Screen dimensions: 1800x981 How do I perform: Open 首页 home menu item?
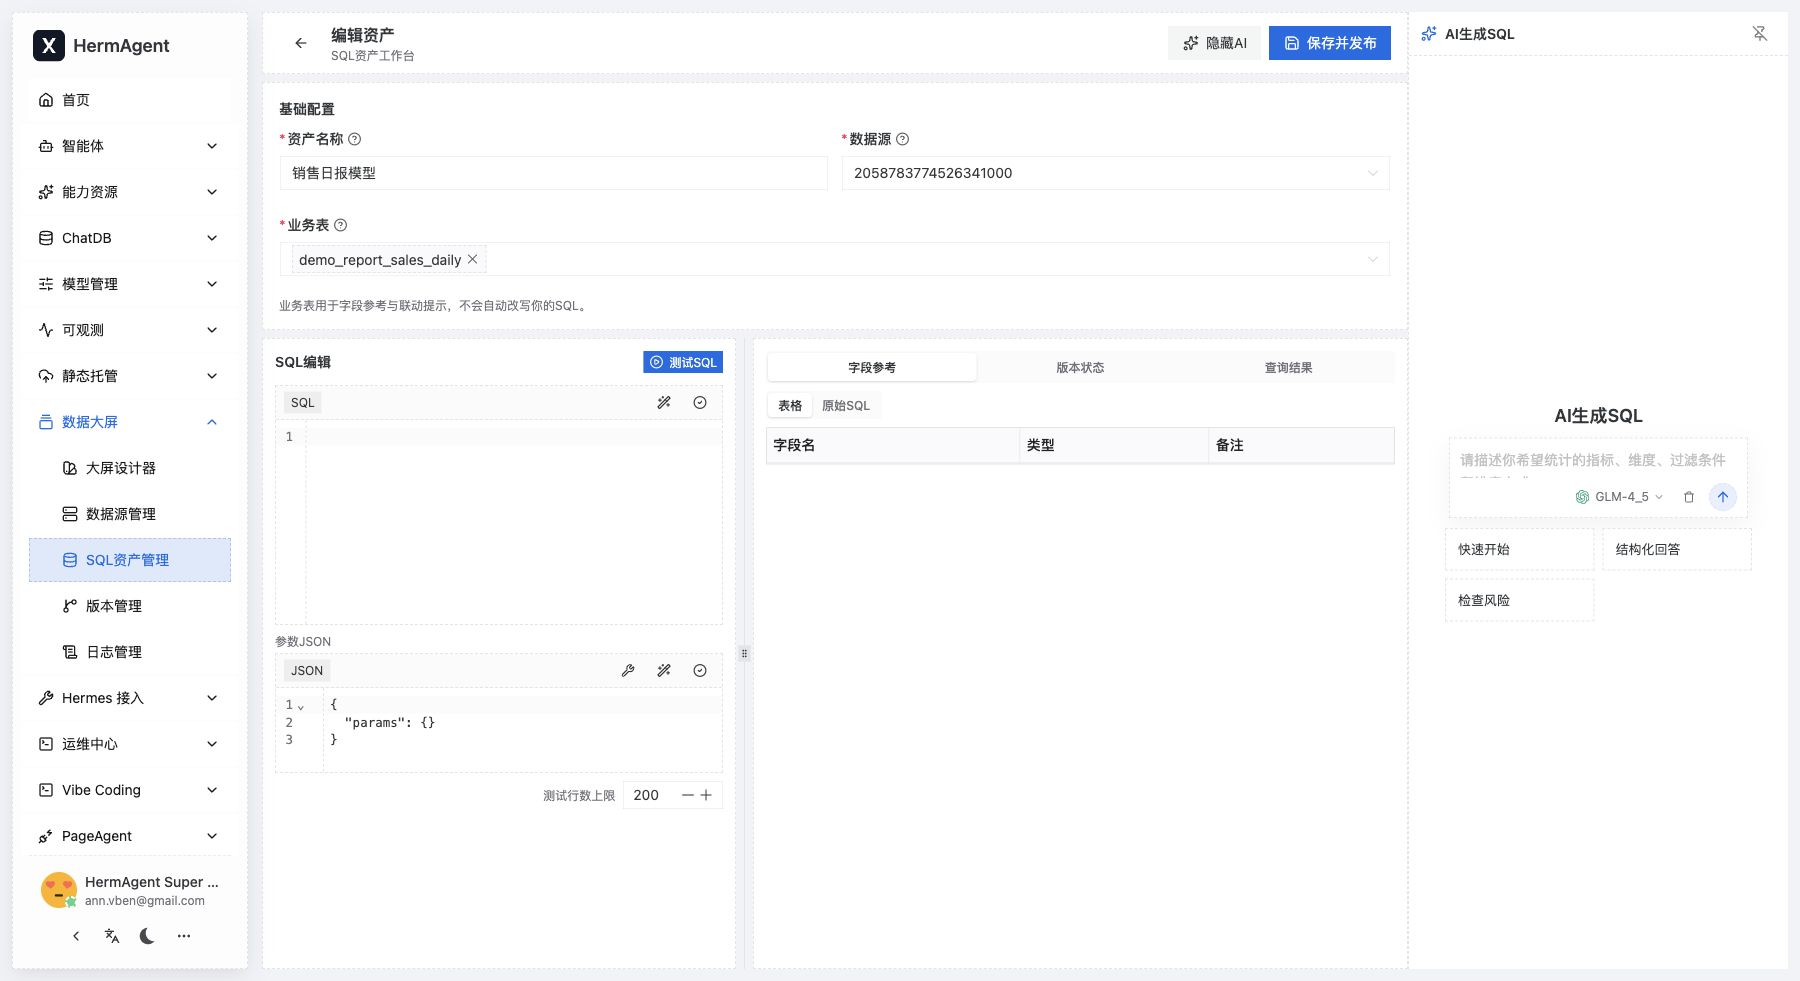pos(130,100)
